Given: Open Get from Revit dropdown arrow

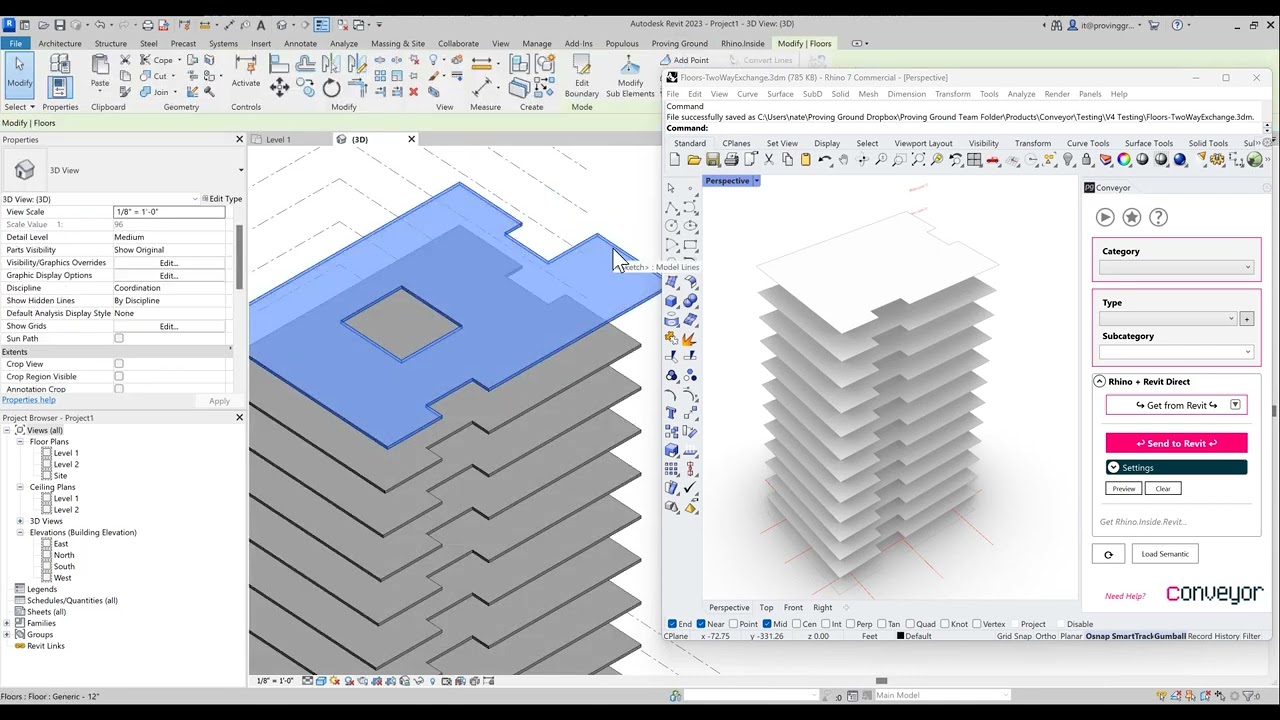Looking at the screenshot, I should [x=1235, y=405].
